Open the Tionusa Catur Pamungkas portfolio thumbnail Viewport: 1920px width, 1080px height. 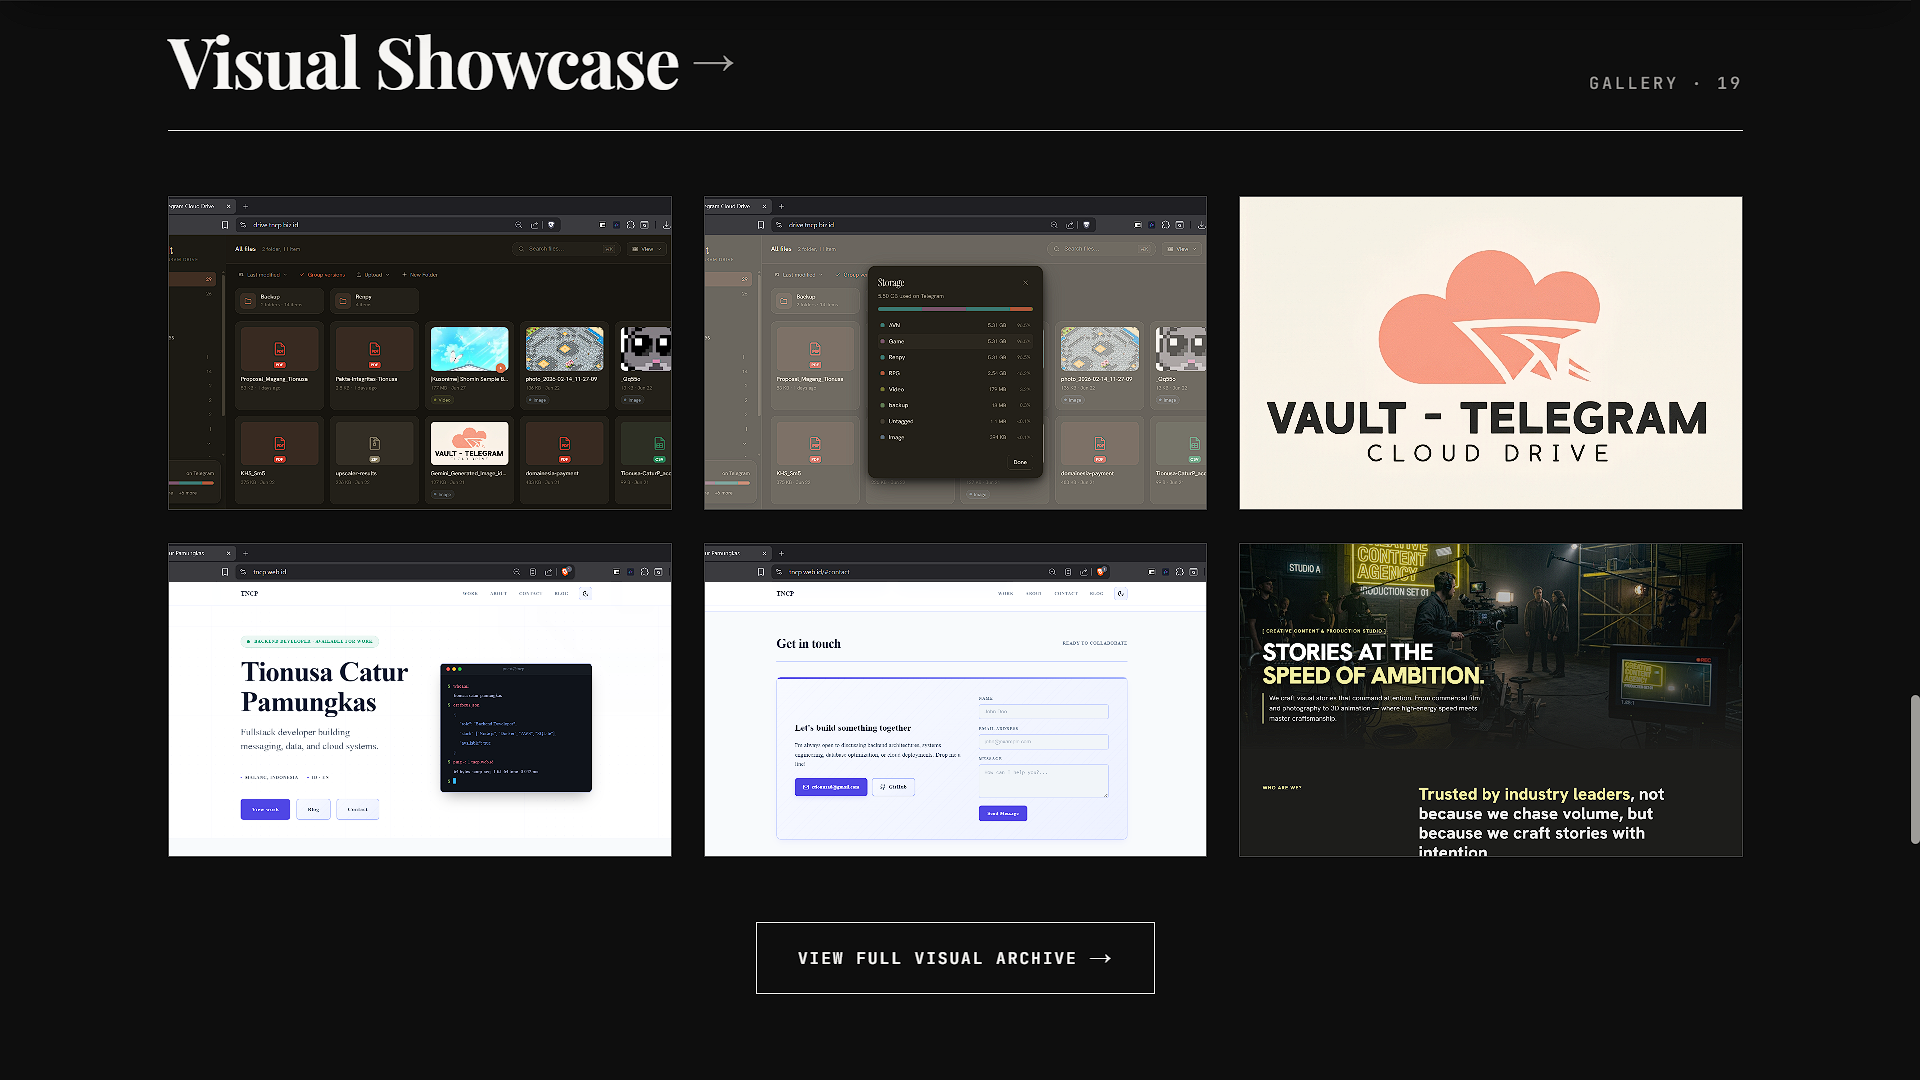tap(420, 700)
